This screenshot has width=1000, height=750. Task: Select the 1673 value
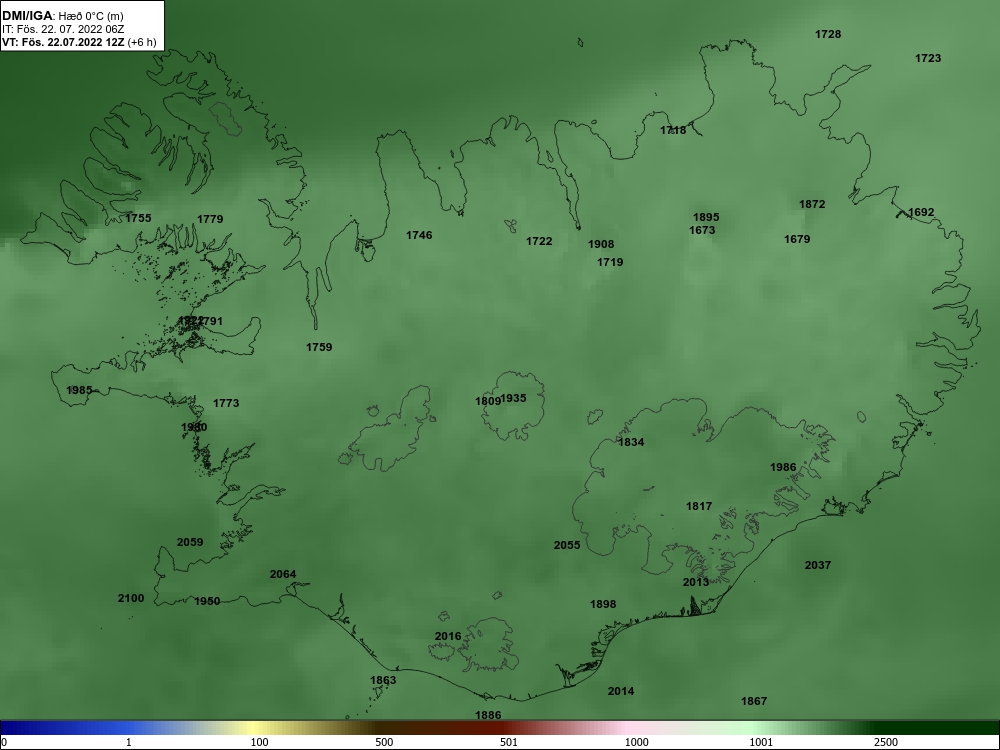click(702, 230)
